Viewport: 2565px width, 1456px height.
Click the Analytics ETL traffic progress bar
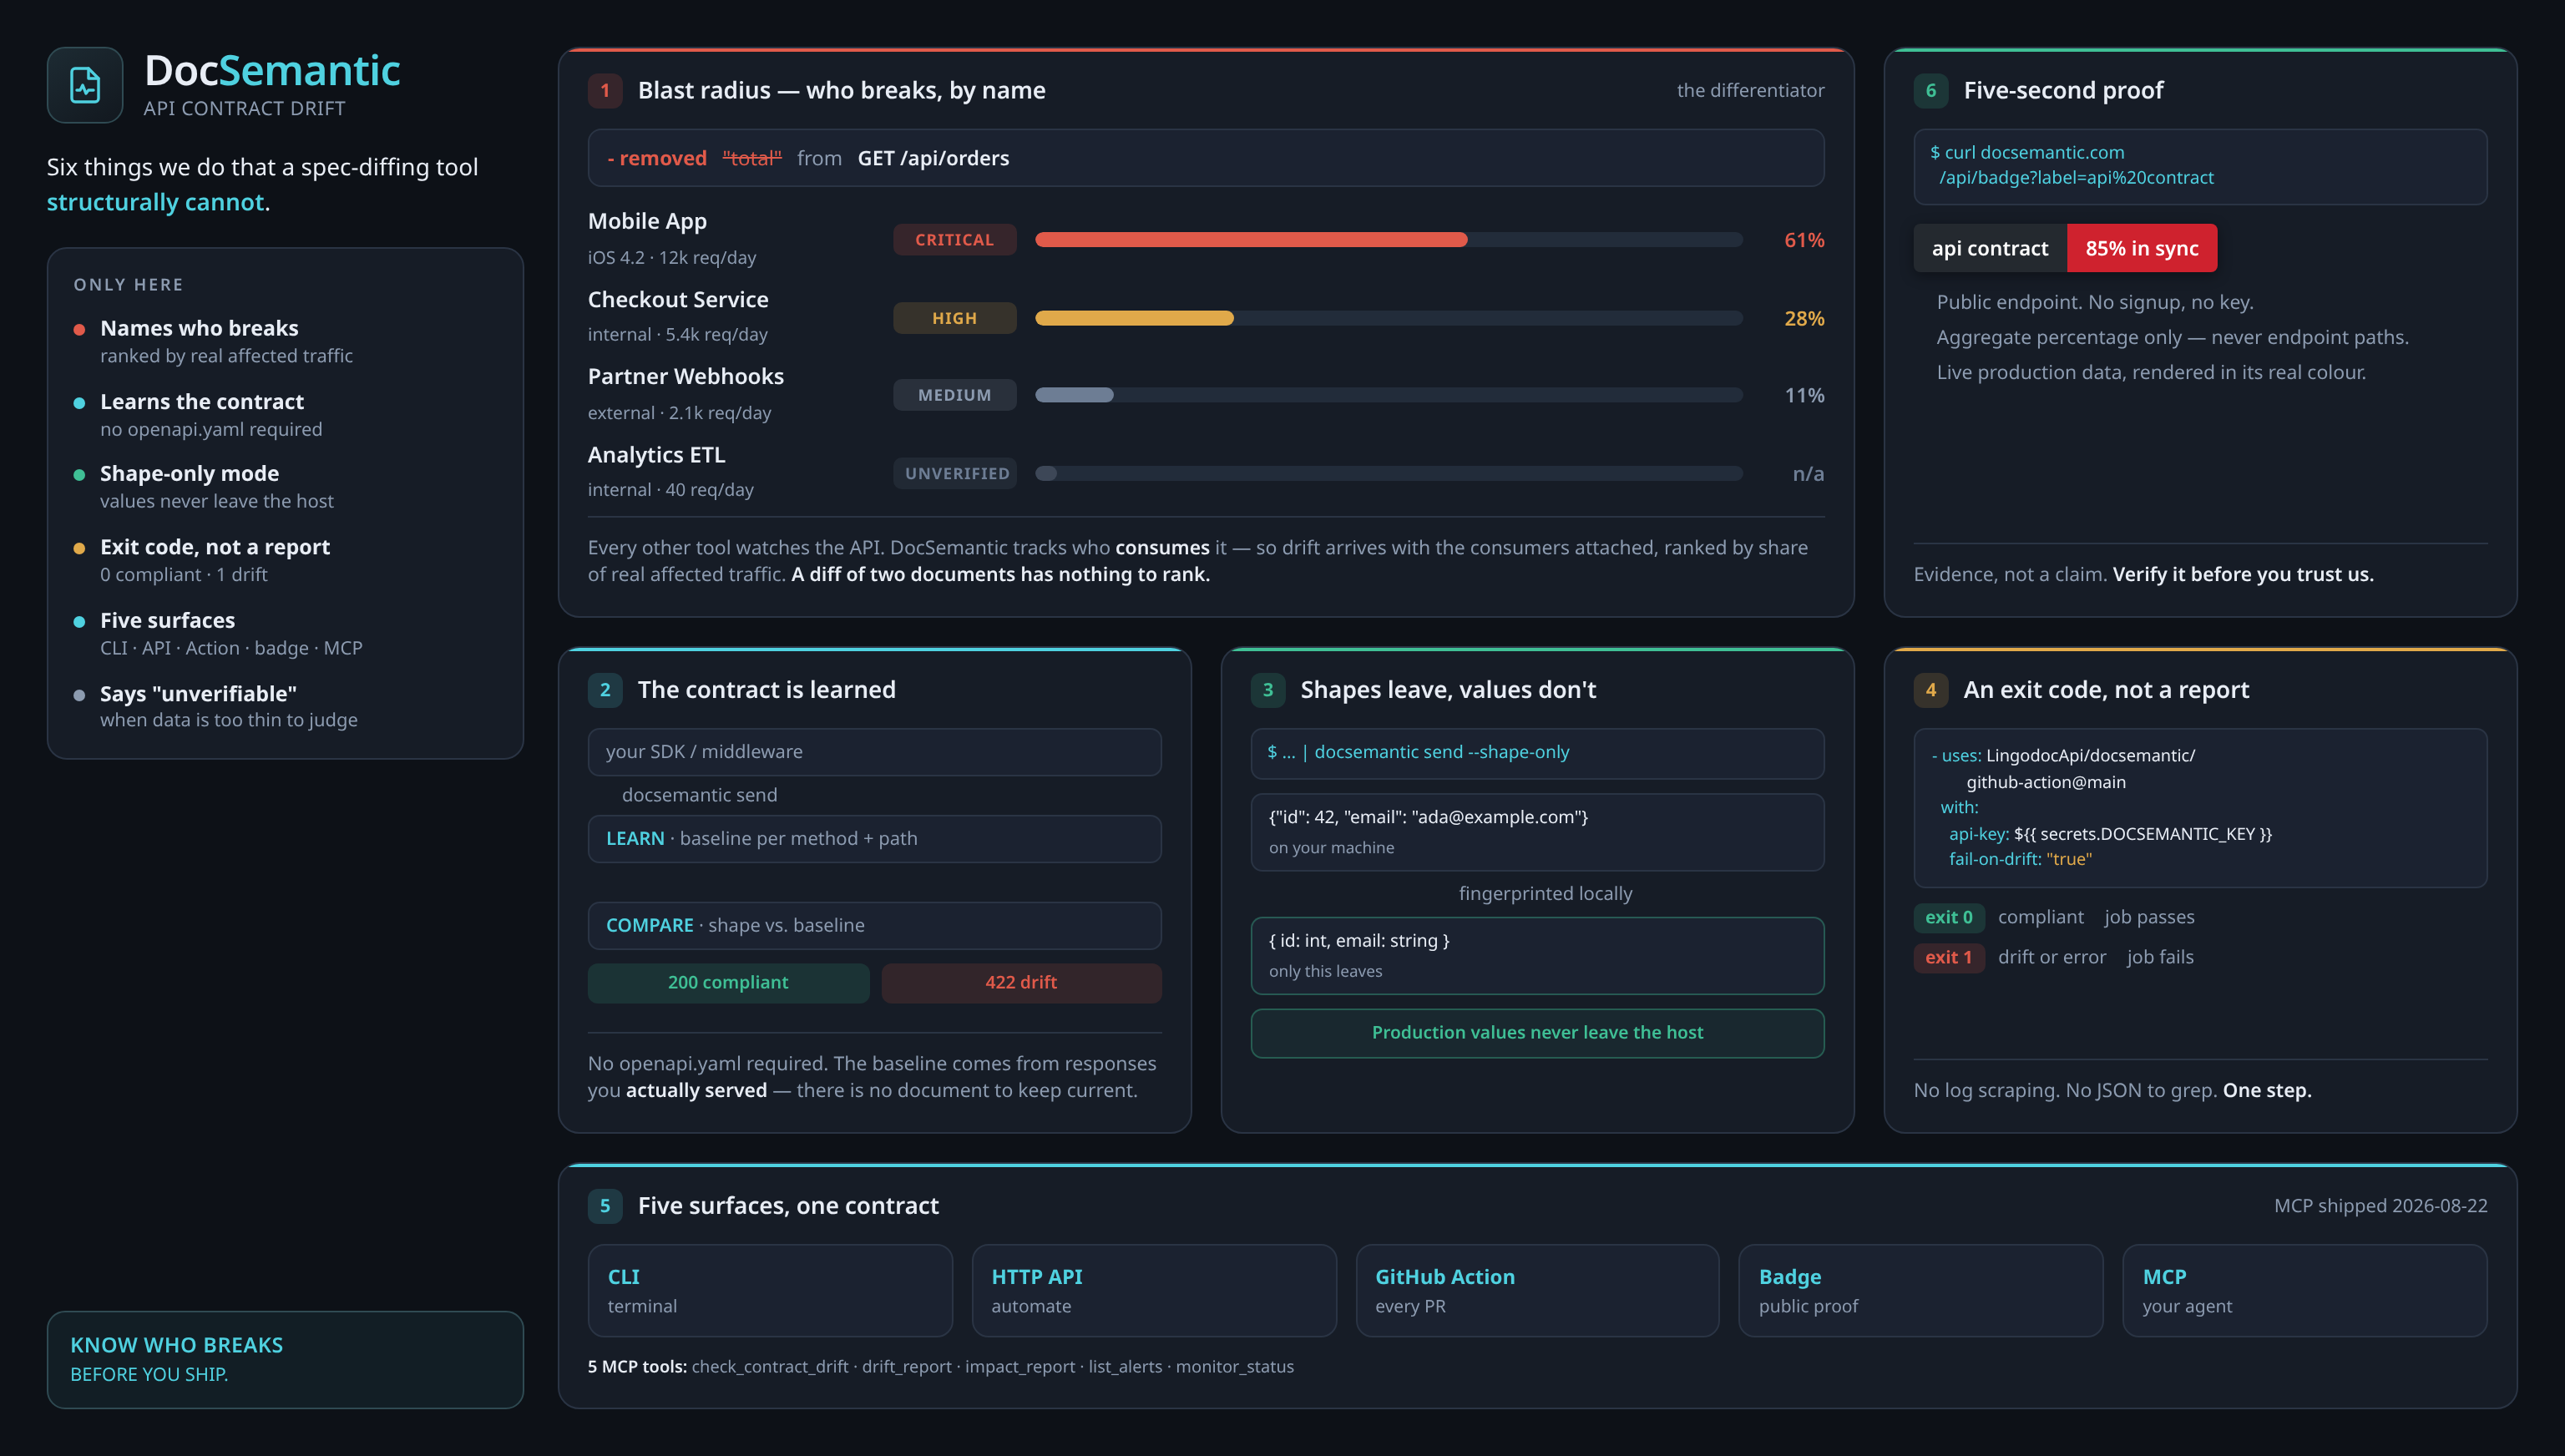point(1388,473)
